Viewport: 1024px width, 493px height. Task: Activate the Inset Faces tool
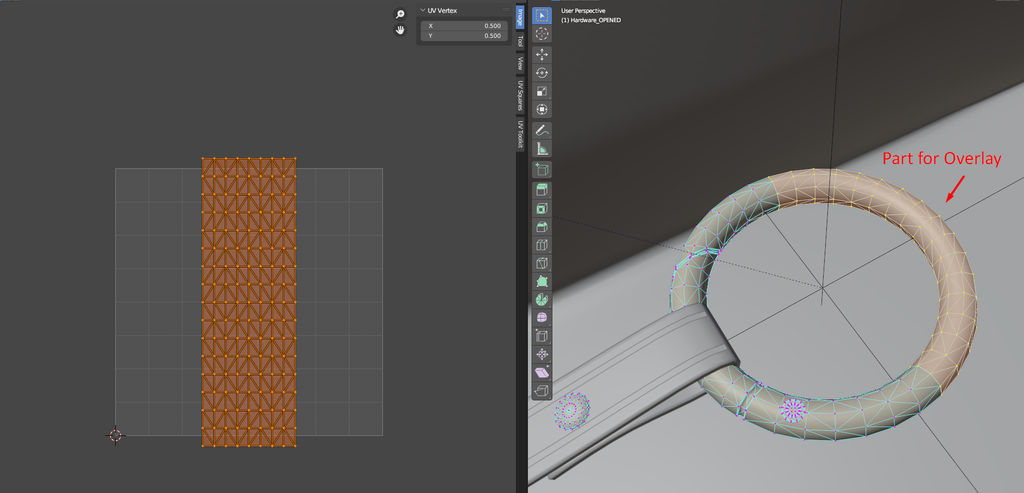[x=542, y=208]
